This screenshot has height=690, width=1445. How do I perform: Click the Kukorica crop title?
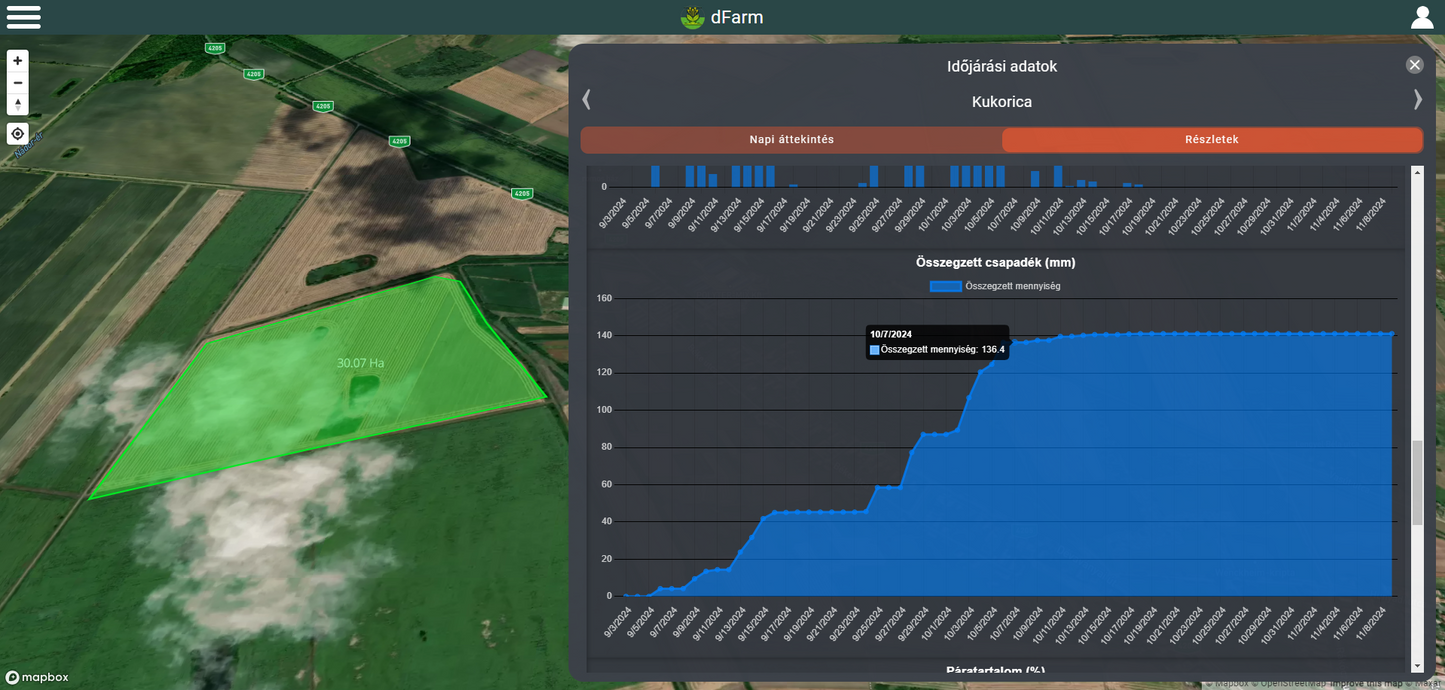coord(1001,102)
